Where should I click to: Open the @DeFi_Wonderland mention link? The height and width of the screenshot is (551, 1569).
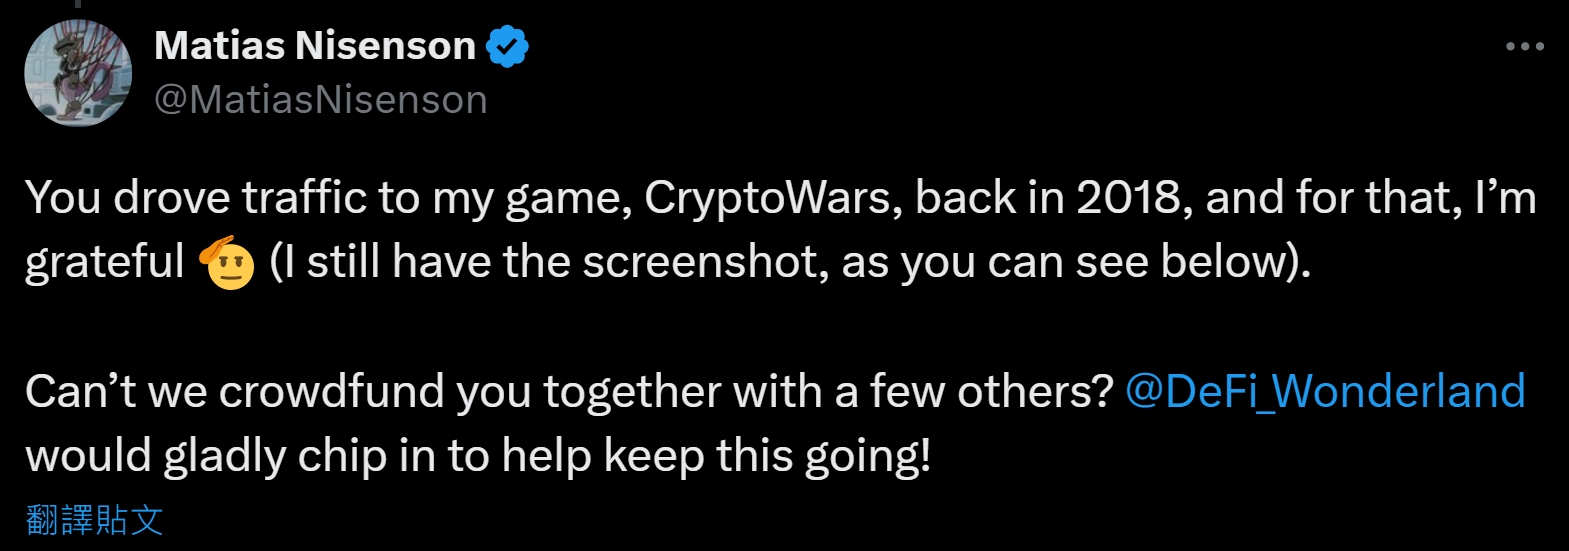point(1325,391)
